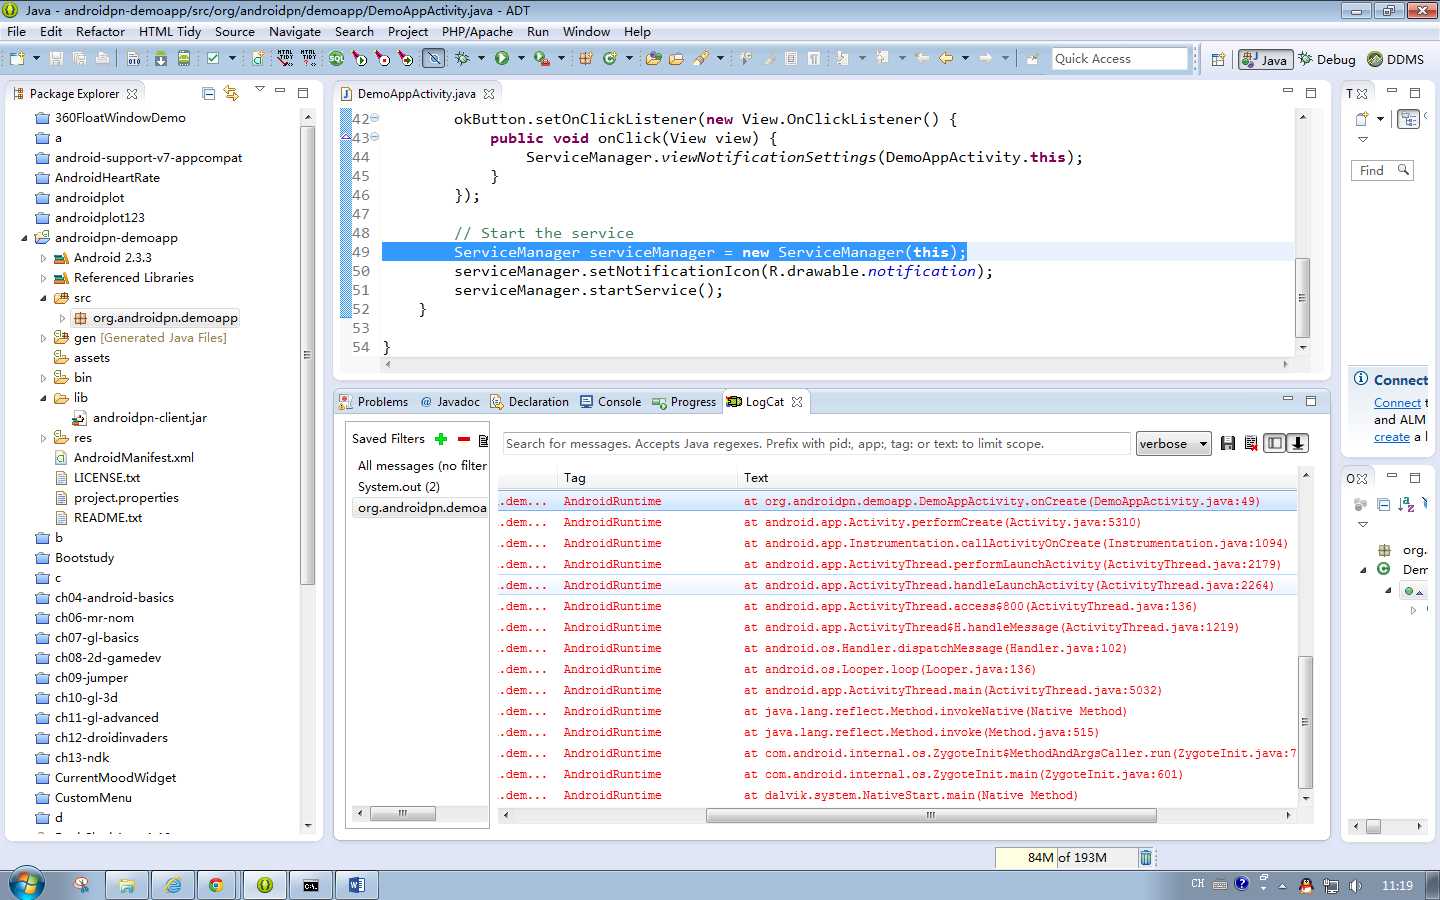Click the Back navigation yellow arrow
This screenshot has width=1440, height=900.
coord(946,58)
